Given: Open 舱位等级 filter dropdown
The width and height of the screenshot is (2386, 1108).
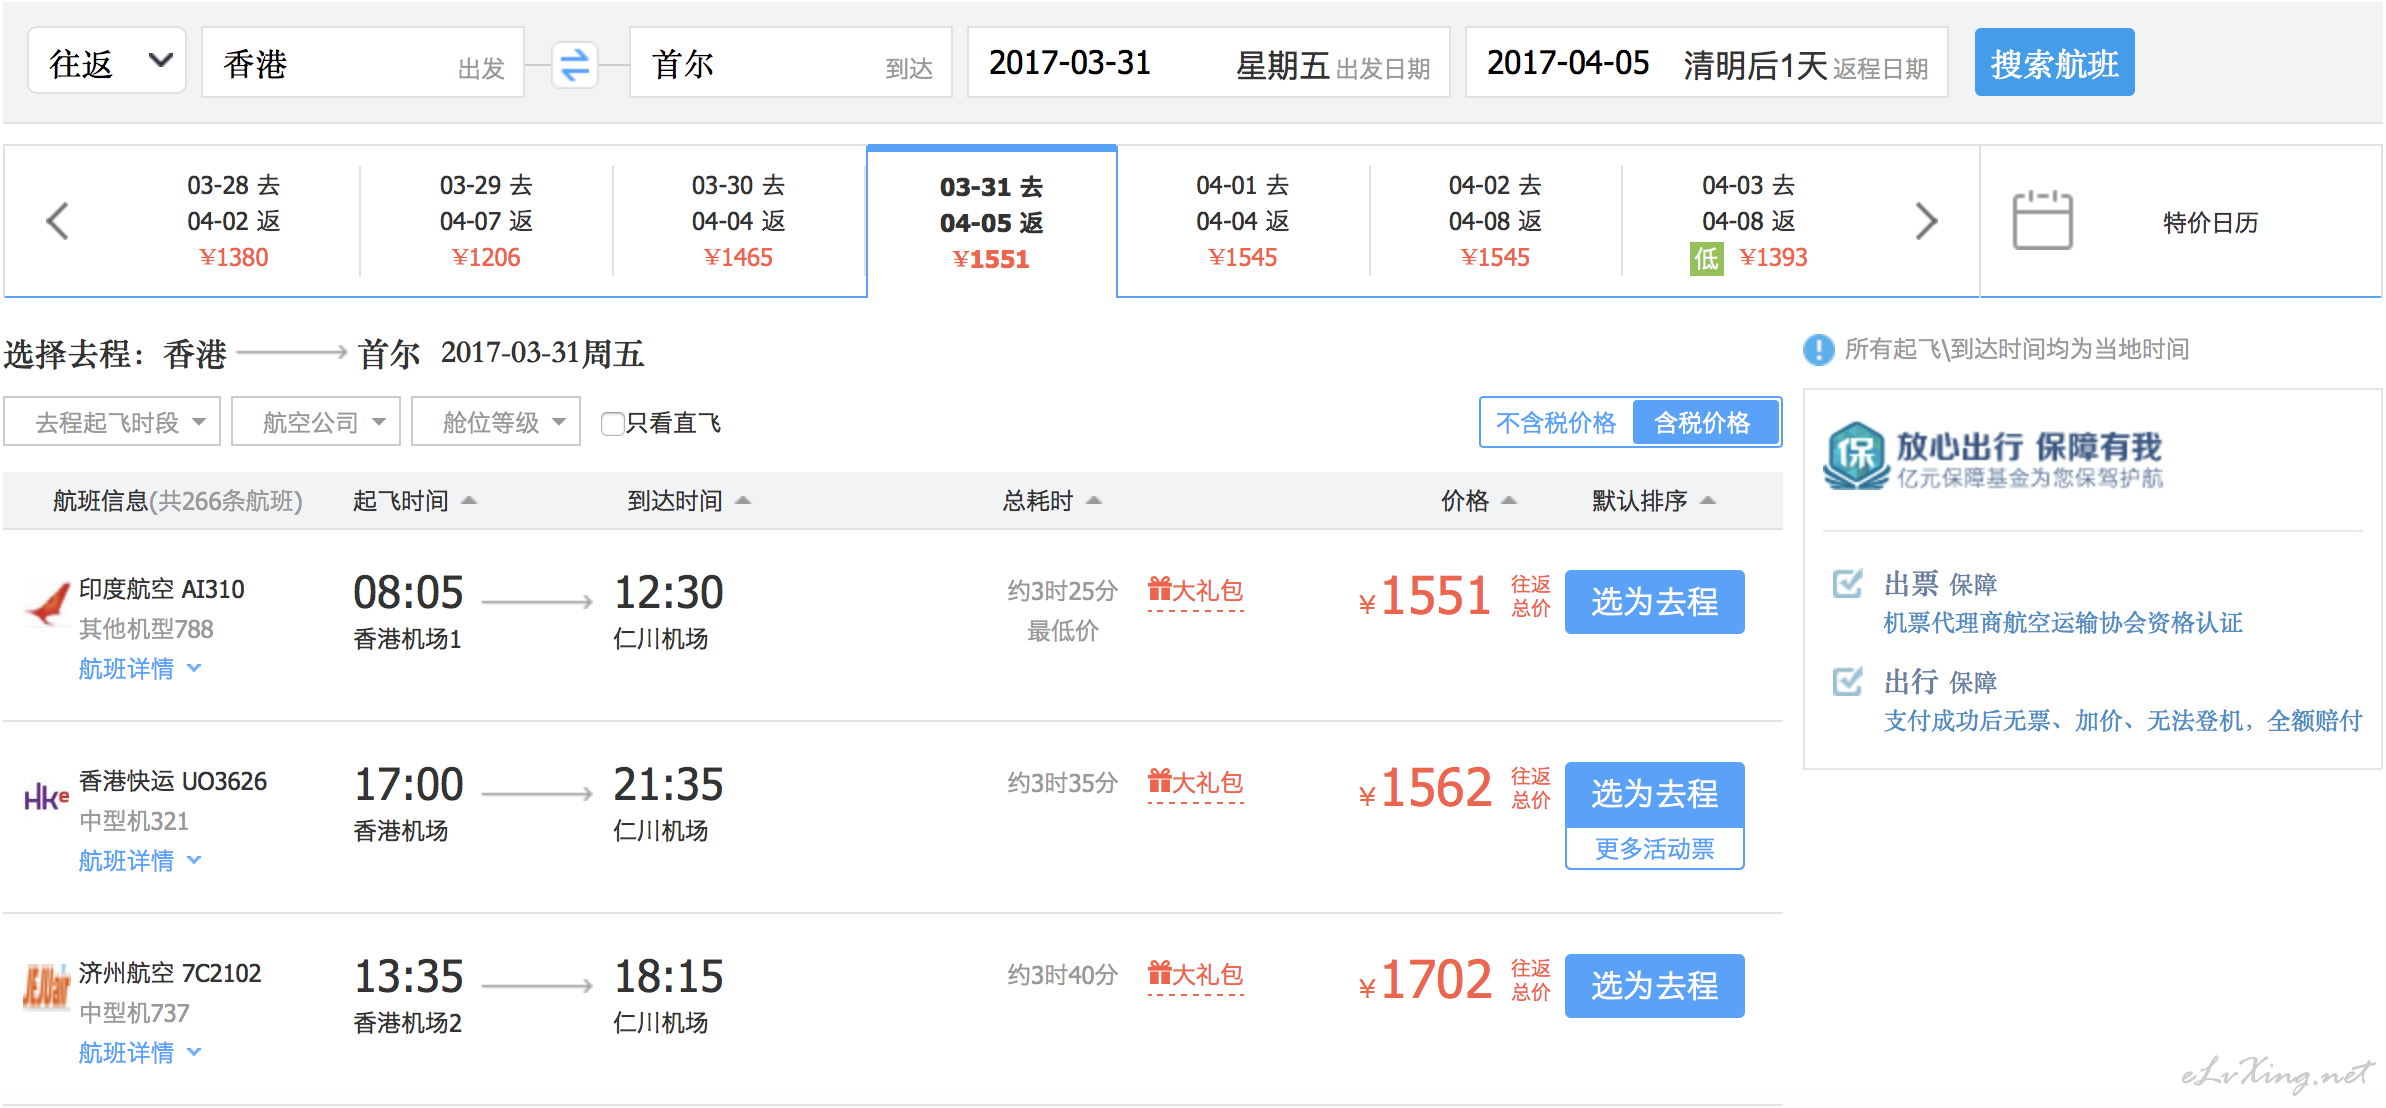Looking at the screenshot, I should (x=496, y=422).
